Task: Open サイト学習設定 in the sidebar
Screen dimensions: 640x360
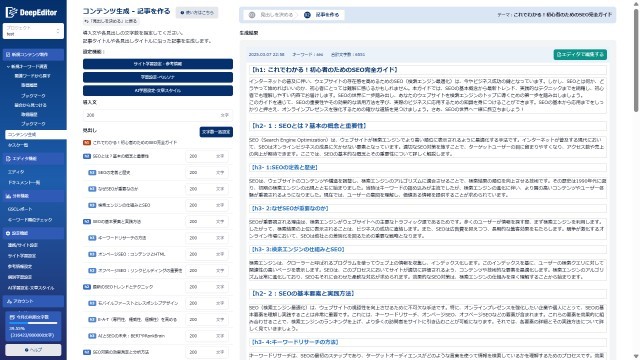Action: click(x=22, y=256)
